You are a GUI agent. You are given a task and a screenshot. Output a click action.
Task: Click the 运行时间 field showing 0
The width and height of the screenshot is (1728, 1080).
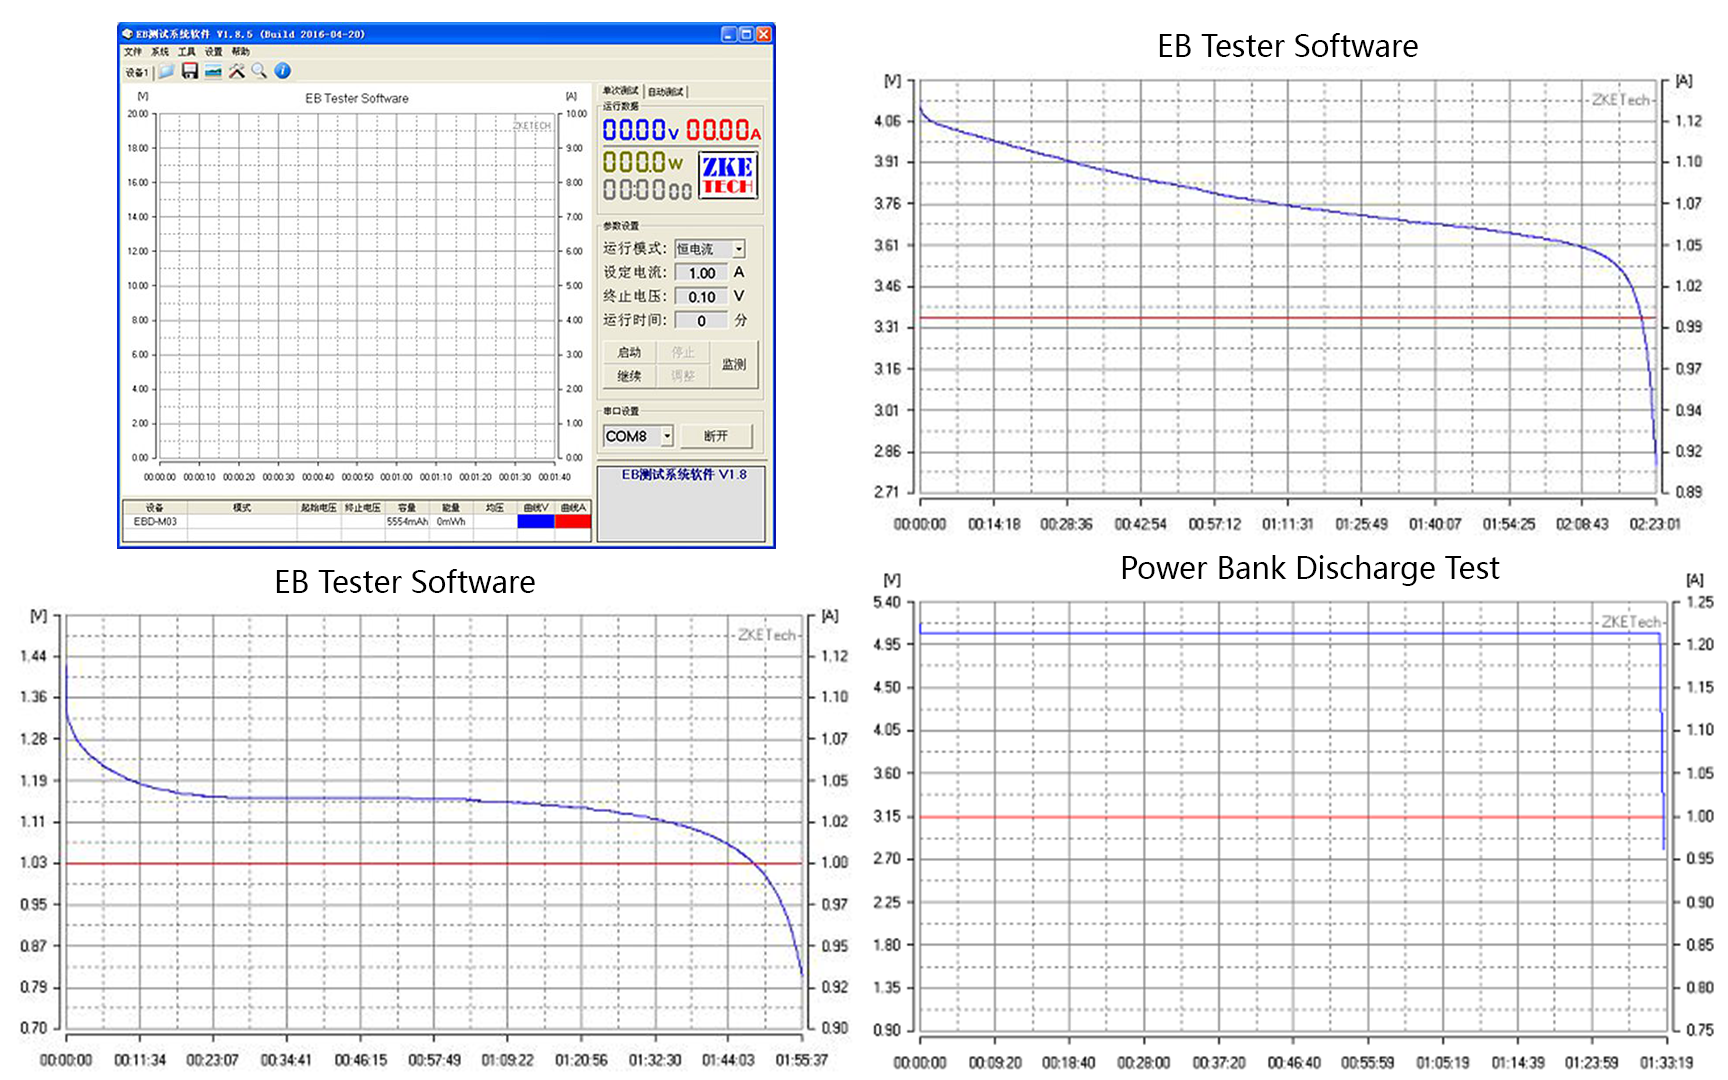[x=702, y=321]
